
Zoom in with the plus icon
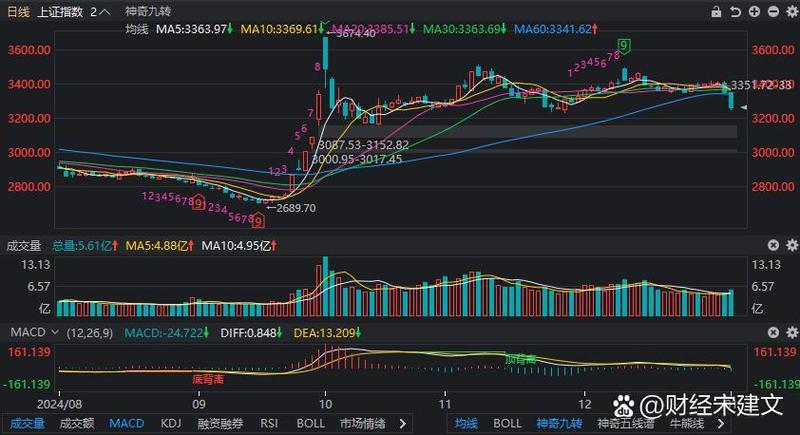(x=753, y=12)
